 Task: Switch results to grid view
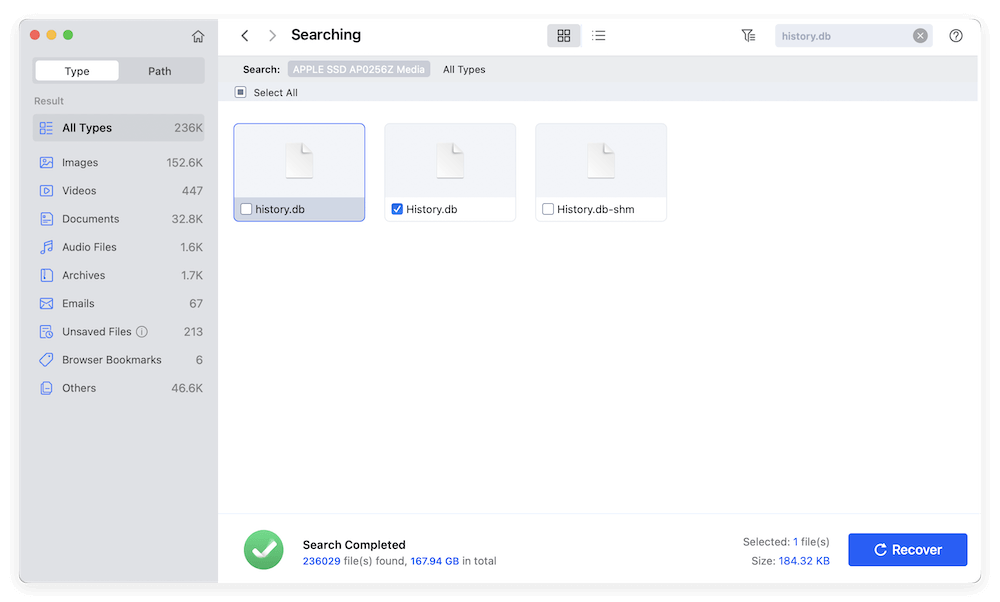[563, 35]
